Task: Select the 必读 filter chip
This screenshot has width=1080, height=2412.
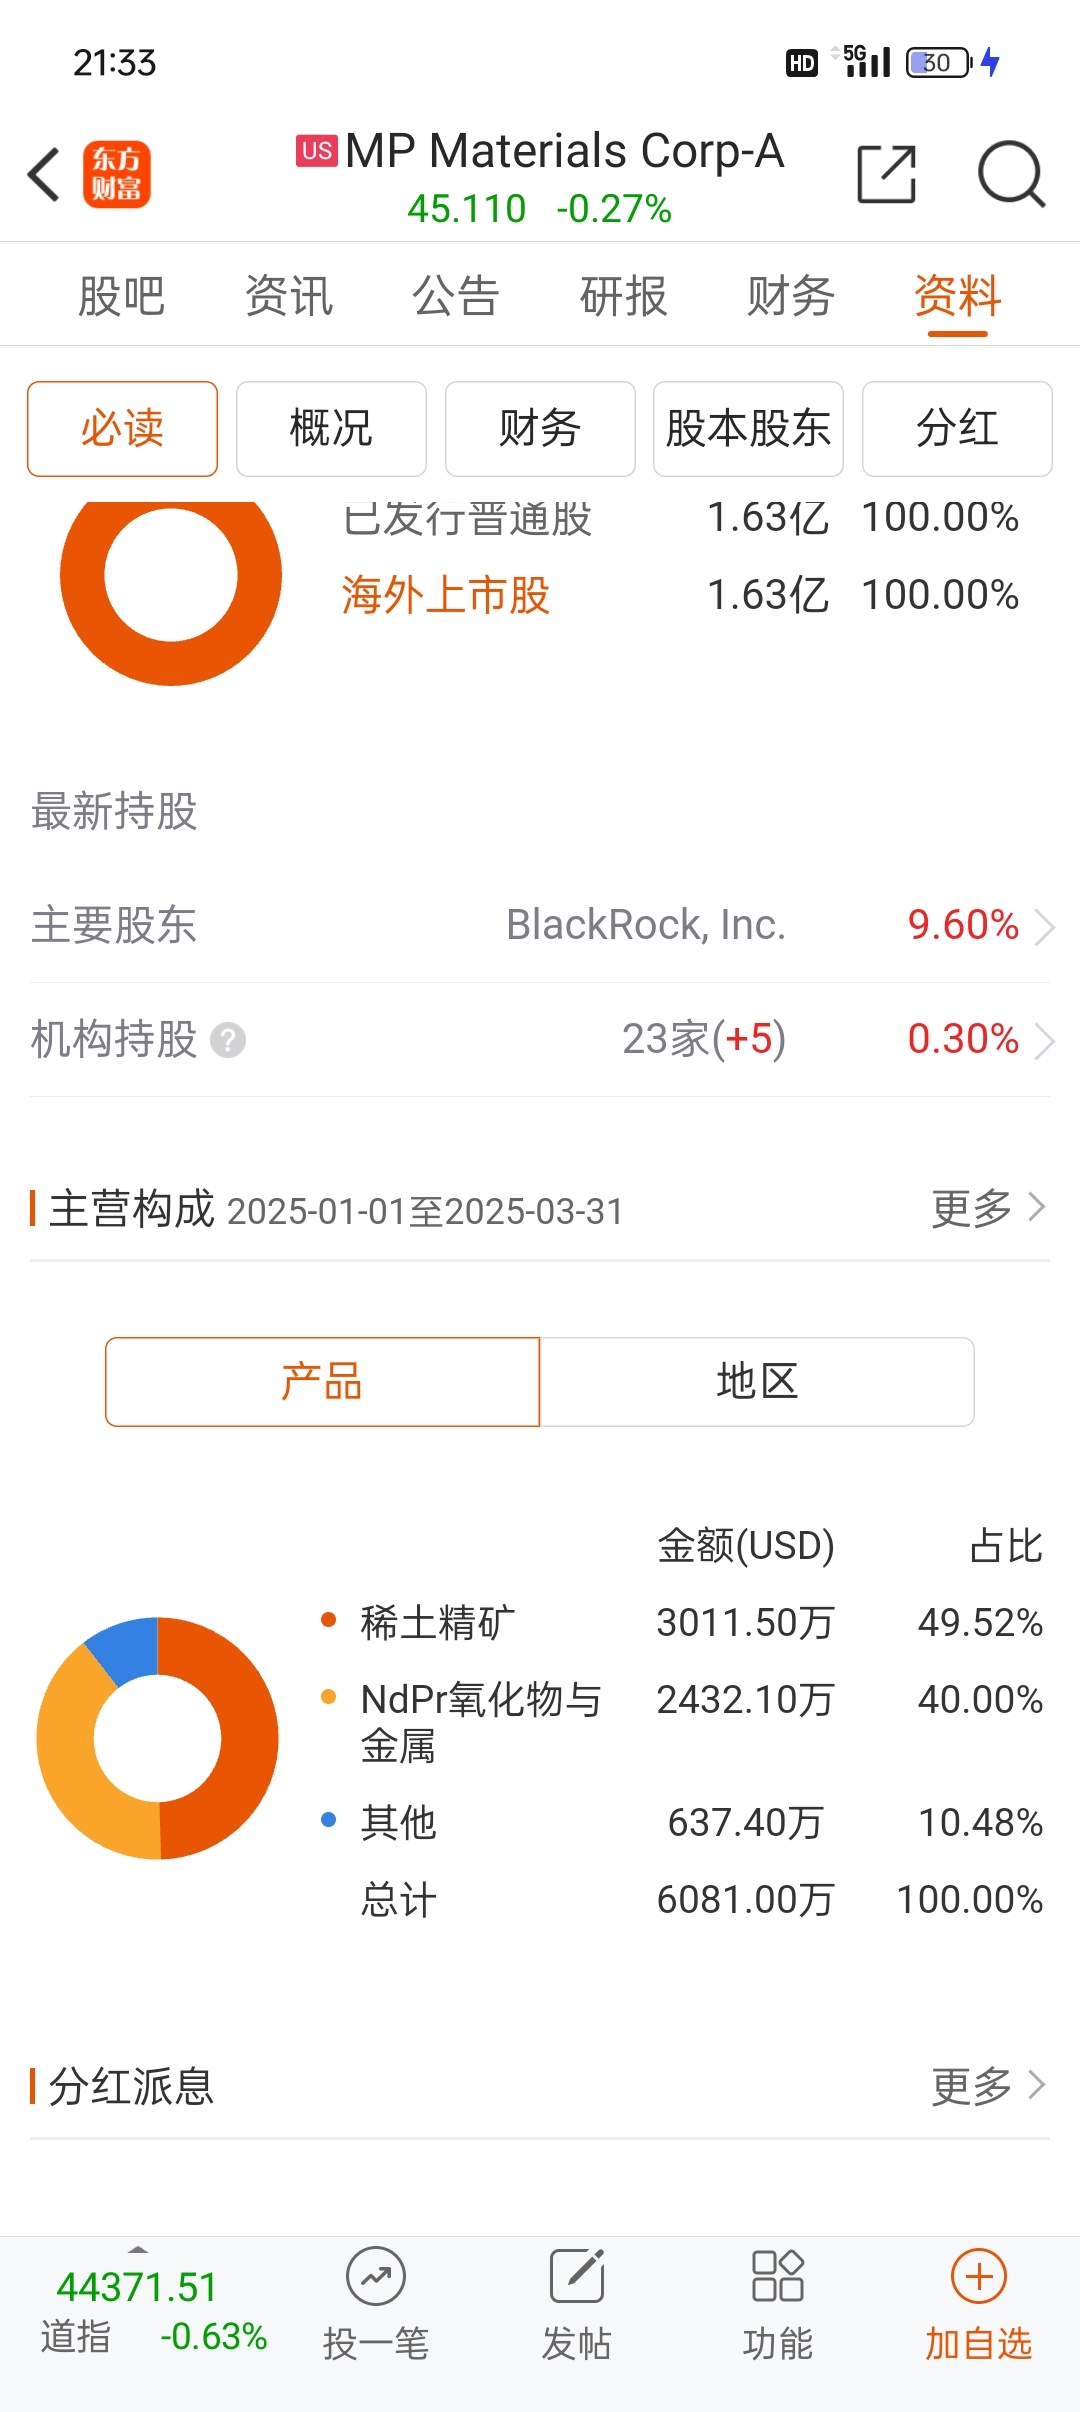Action: [122, 429]
